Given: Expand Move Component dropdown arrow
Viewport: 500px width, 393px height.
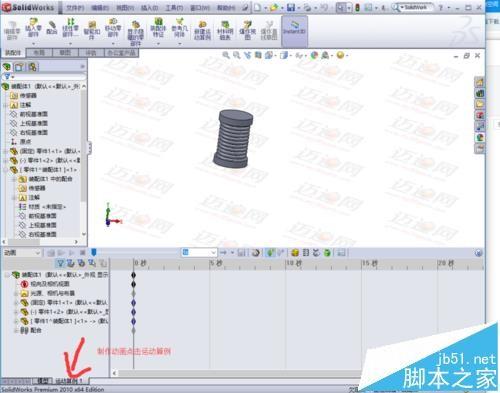Looking at the screenshot, I should [x=113, y=44].
